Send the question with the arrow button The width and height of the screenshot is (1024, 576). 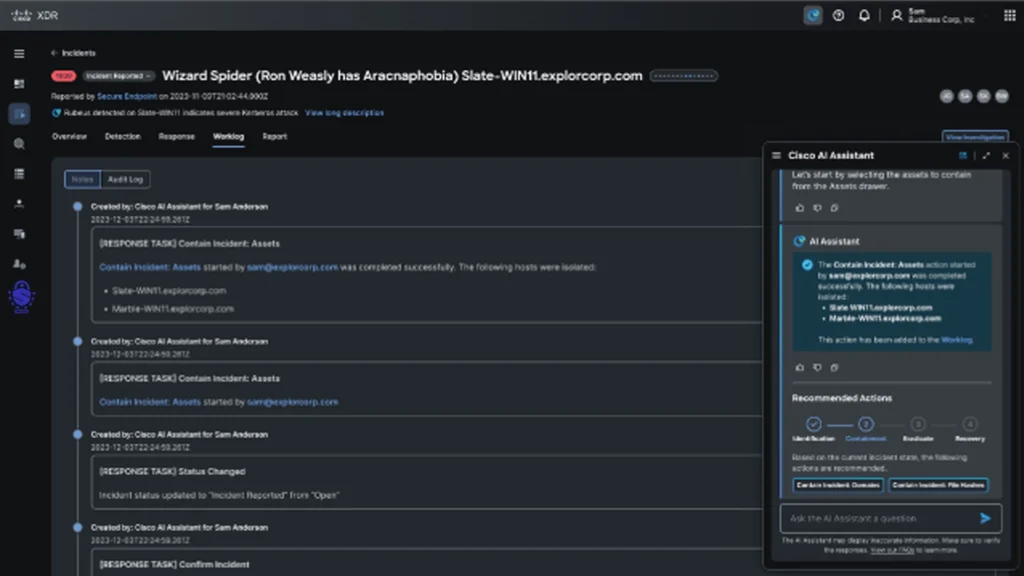pos(985,519)
